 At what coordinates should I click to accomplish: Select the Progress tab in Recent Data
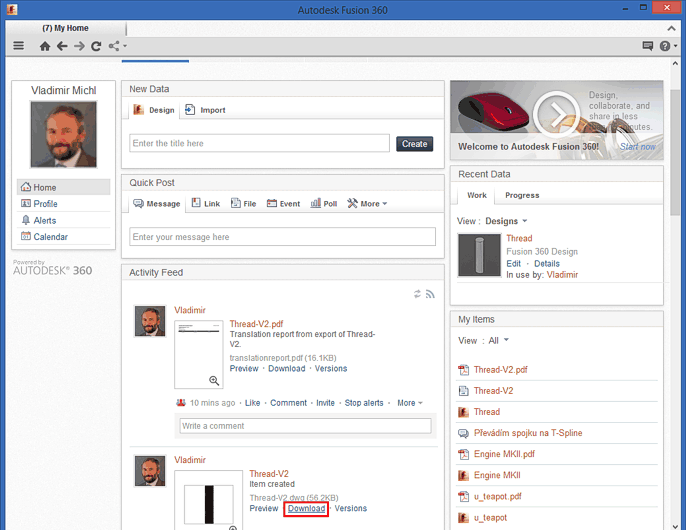coord(522,195)
